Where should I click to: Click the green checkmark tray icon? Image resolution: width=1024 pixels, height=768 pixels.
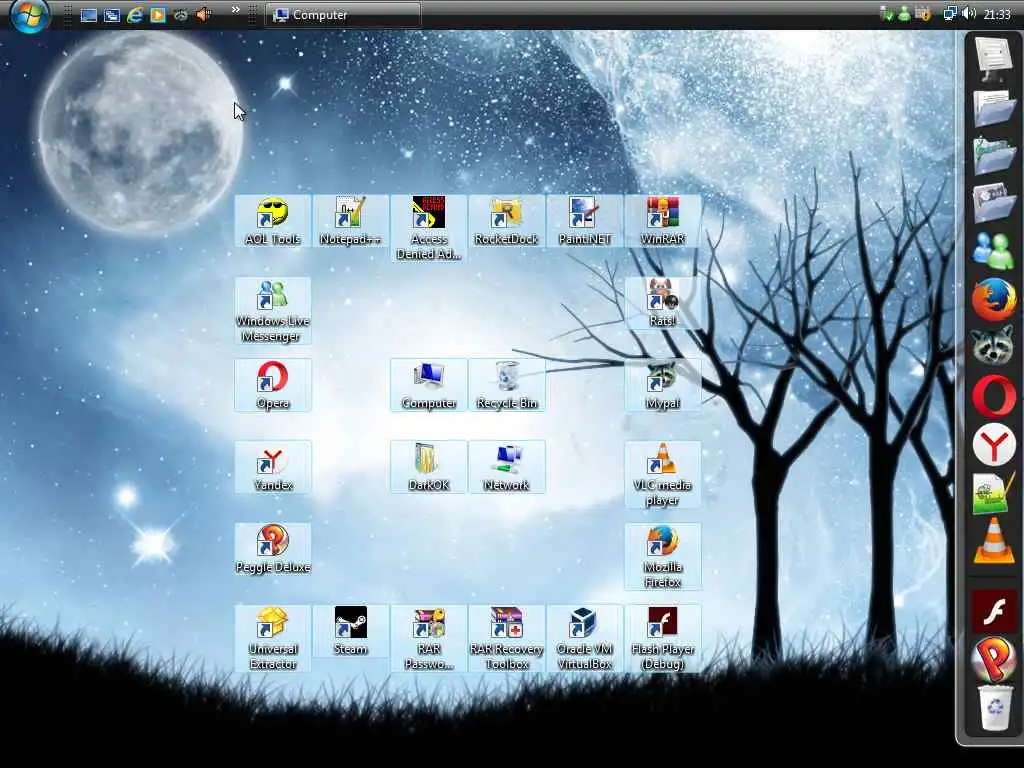click(887, 14)
